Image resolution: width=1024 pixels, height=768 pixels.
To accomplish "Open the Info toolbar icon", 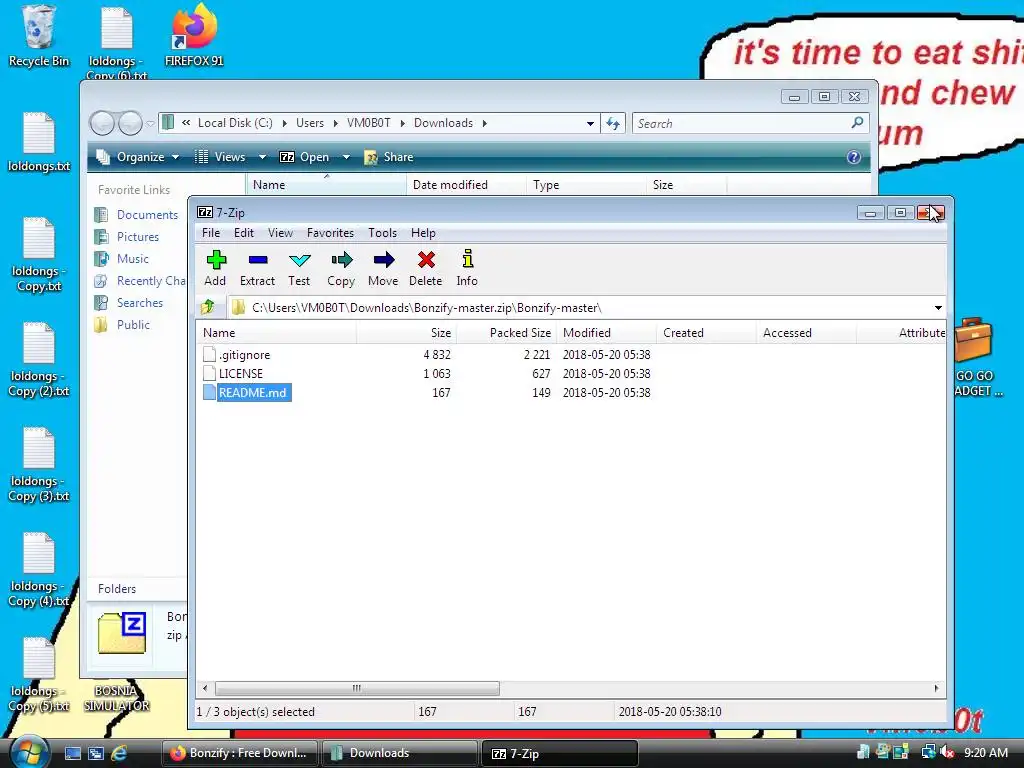I will coord(467,268).
